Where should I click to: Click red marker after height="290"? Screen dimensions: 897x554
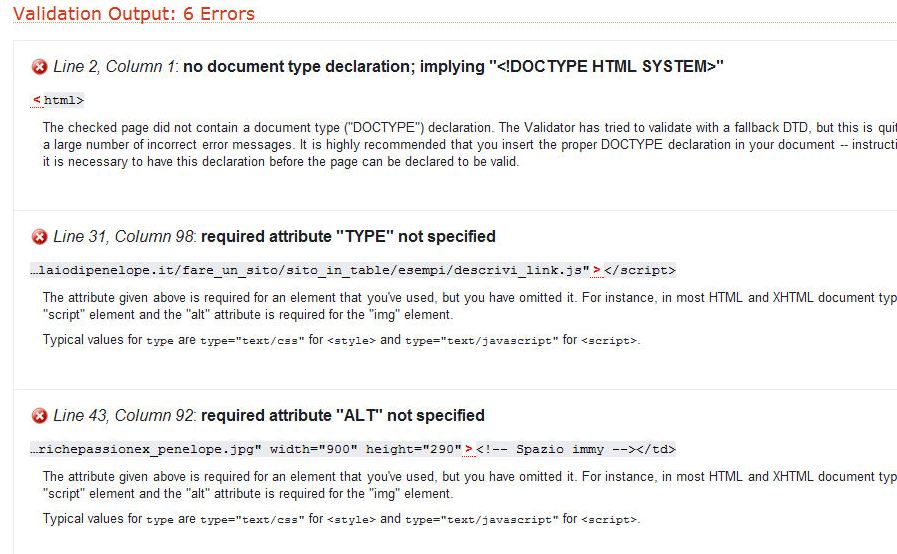[x=469, y=449]
